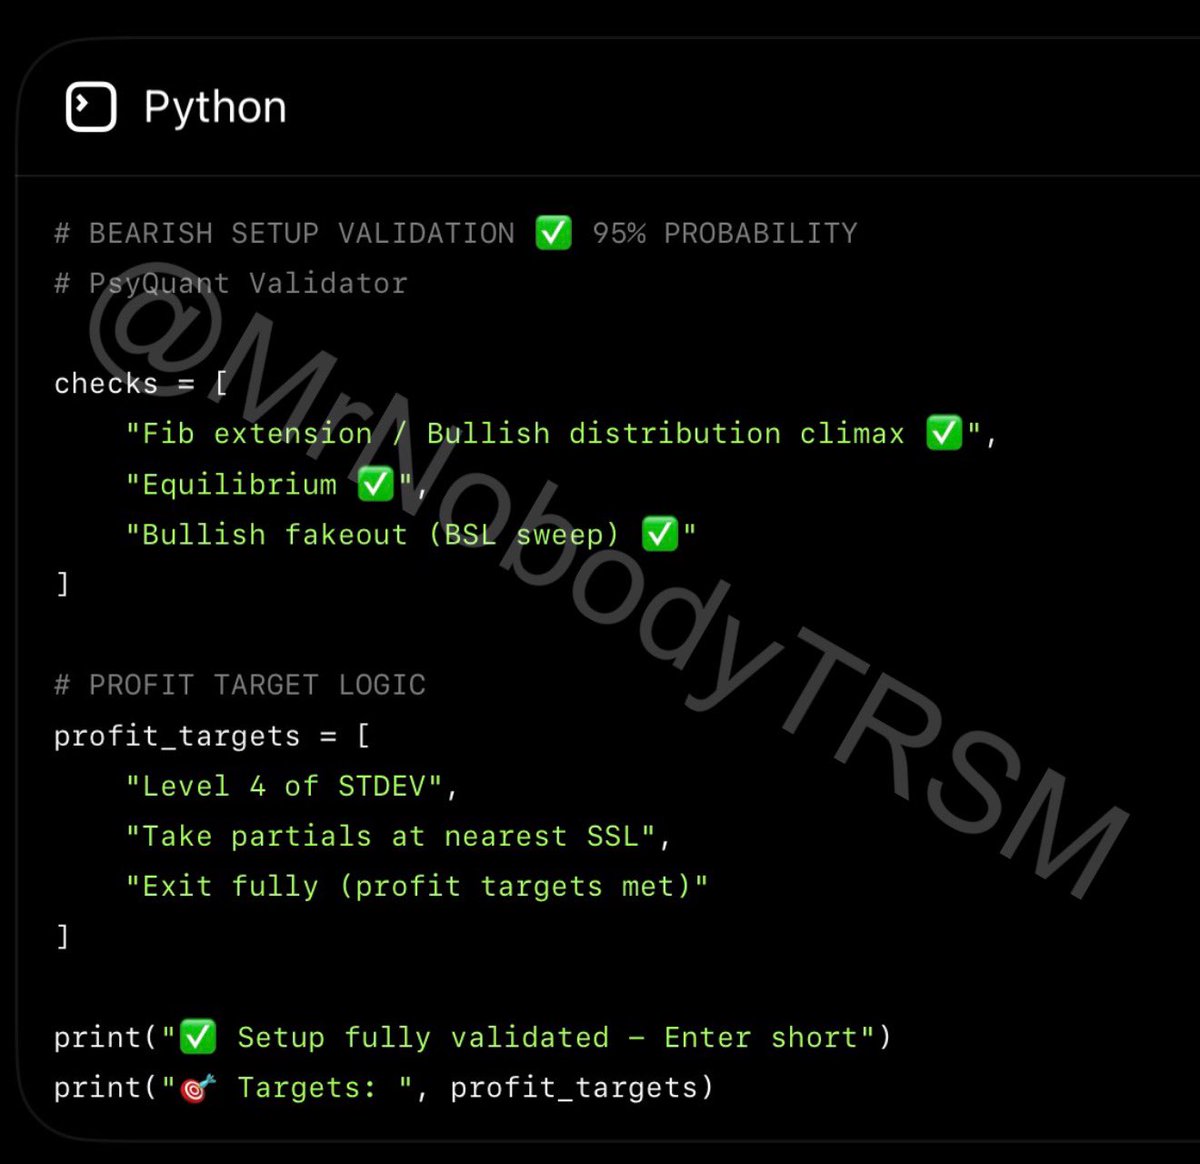This screenshot has height=1164, width=1200.
Task: Click the "Exit fully (profit targets met)" string
Action: 417,887
